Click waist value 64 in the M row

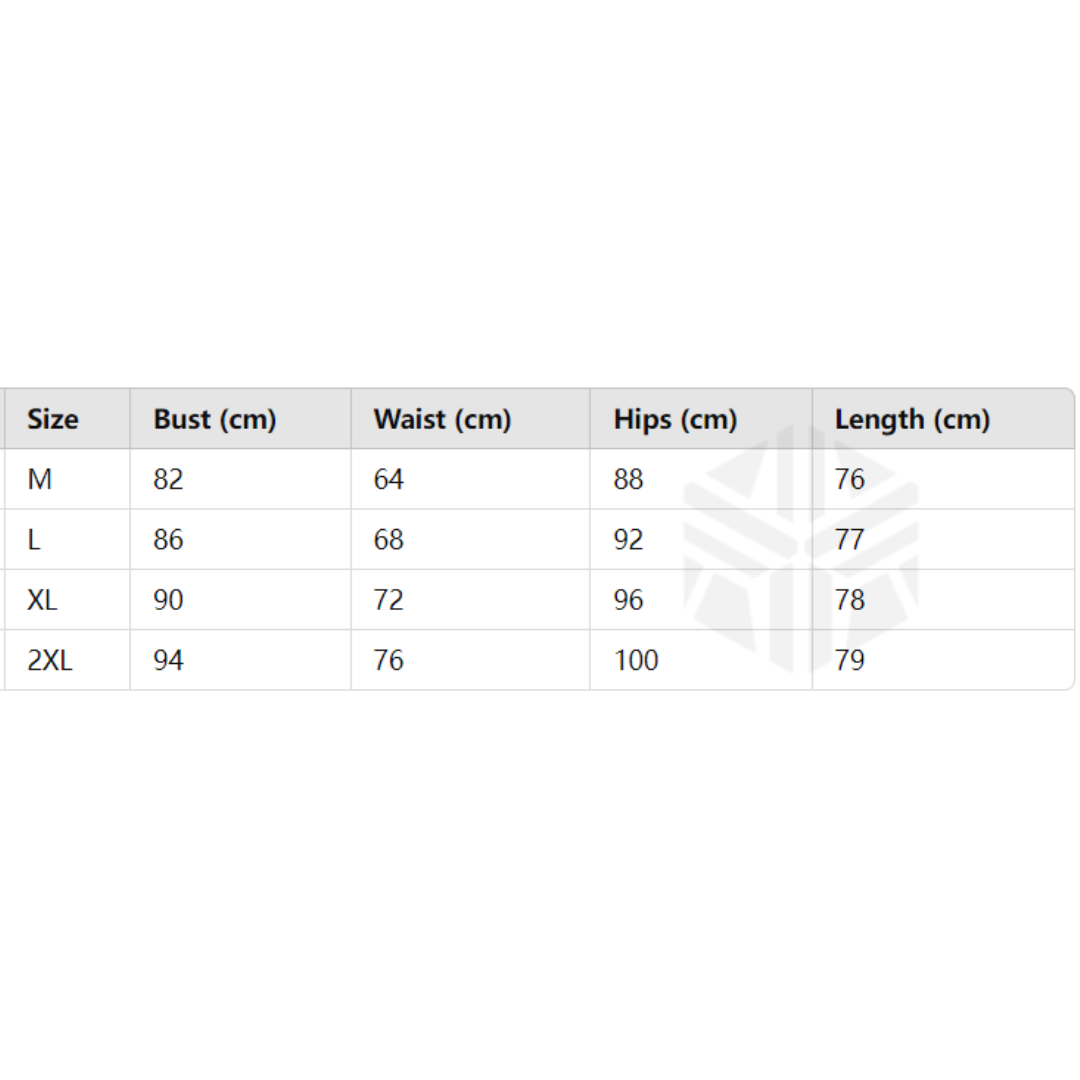388,480
